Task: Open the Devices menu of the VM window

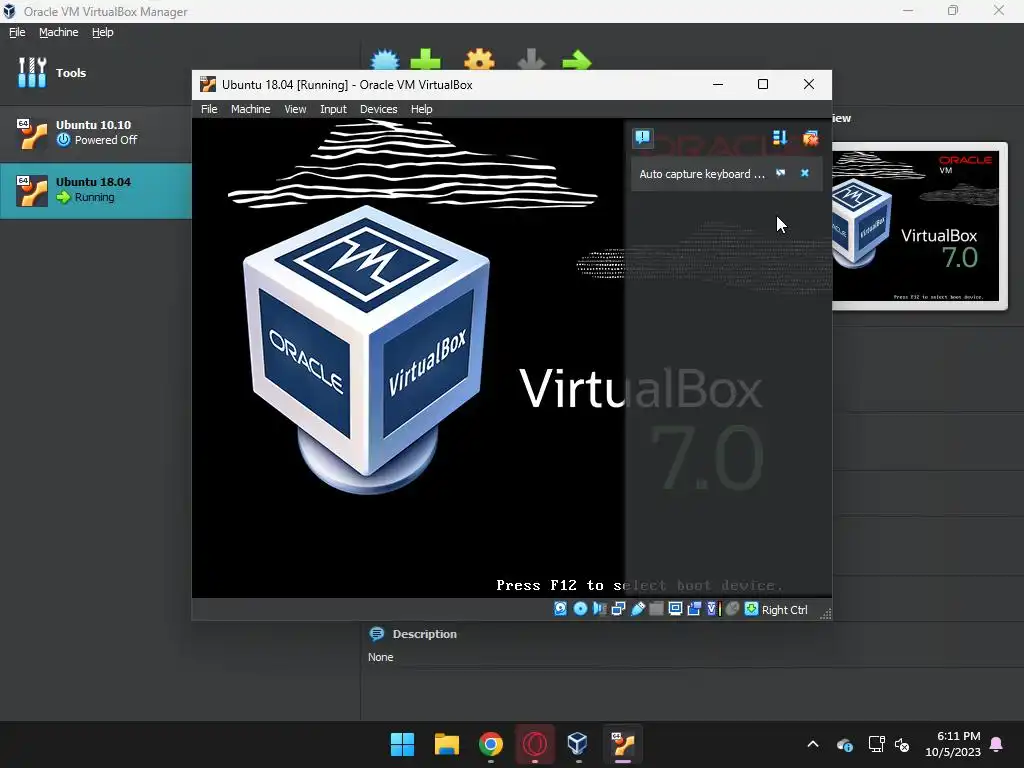Action: tap(379, 109)
